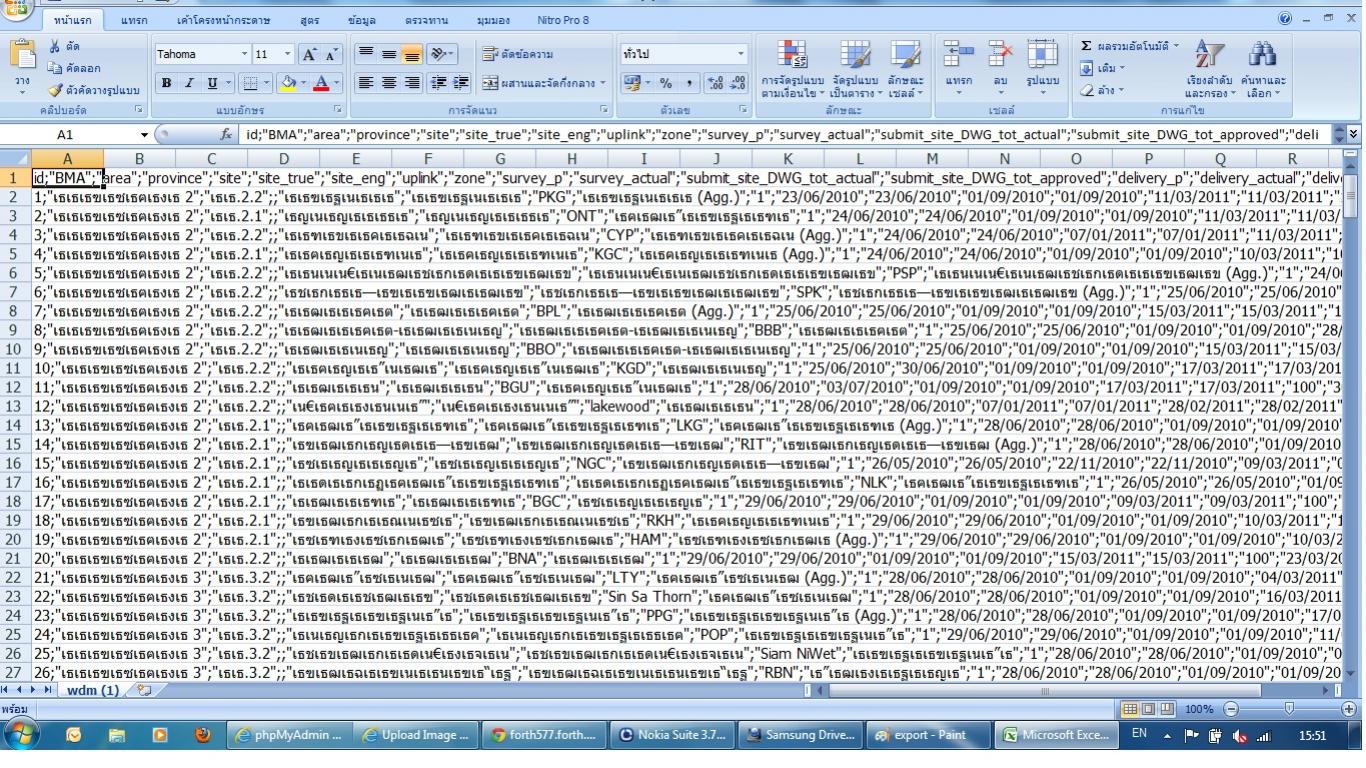Screen dimensions: 1366x768
Task: Toggle wrap text (ตัดข้อความ)
Action: 516,54
